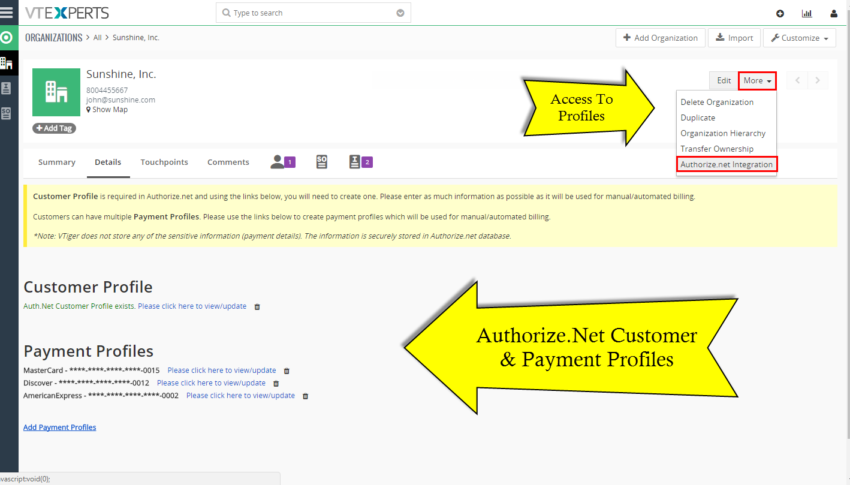The height and width of the screenshot is (485, 850).
Task: Open the More actions dropdown
Action: (757, 80)
